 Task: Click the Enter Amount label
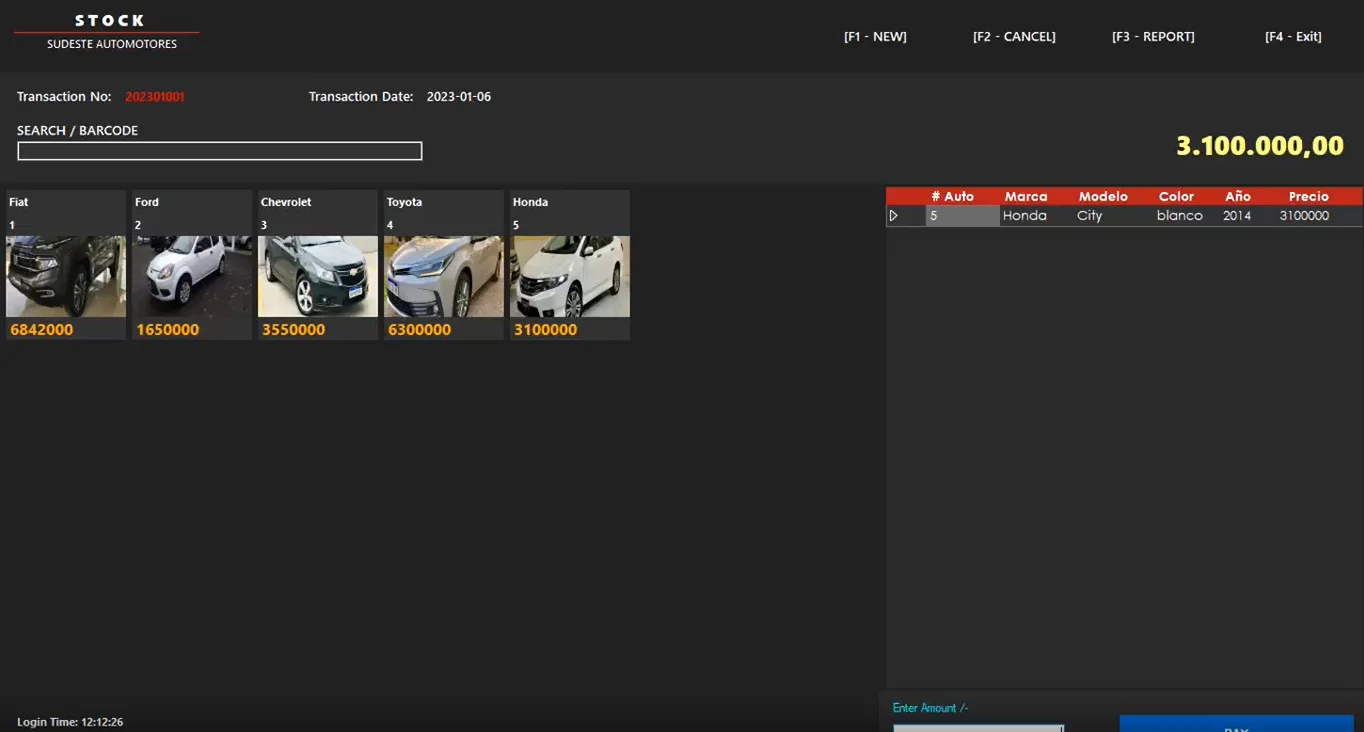click(x=931, y=708)
